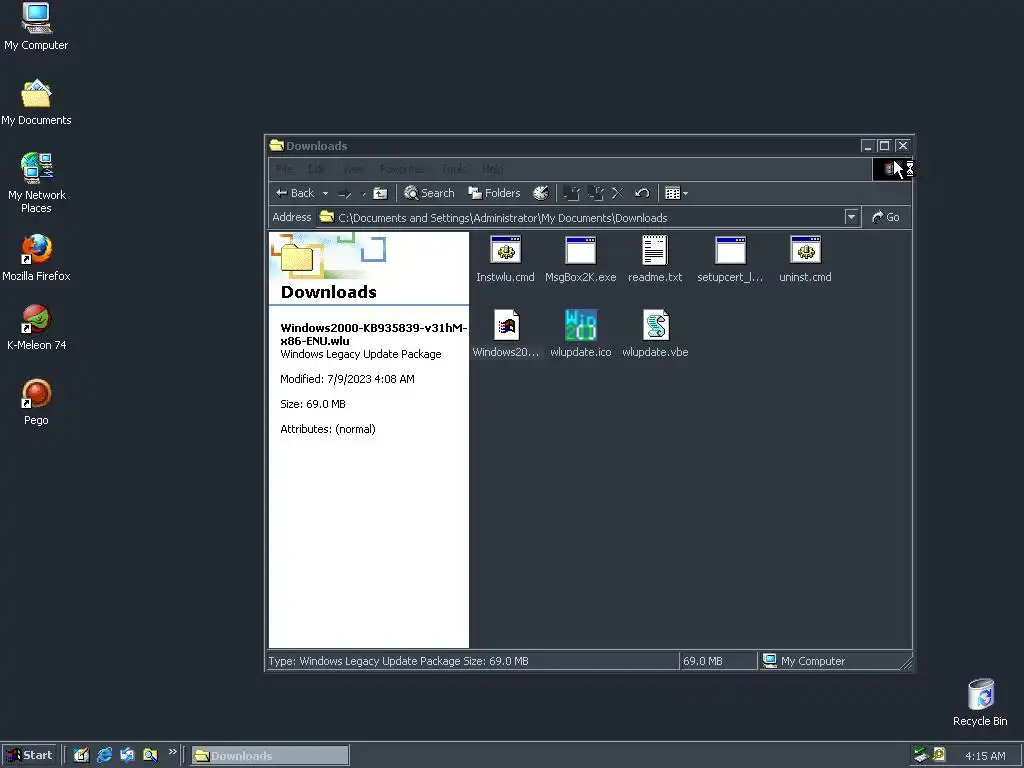Click the Undo toolbar icon
Screen dimensions: 1024x768
click(641, 193)
